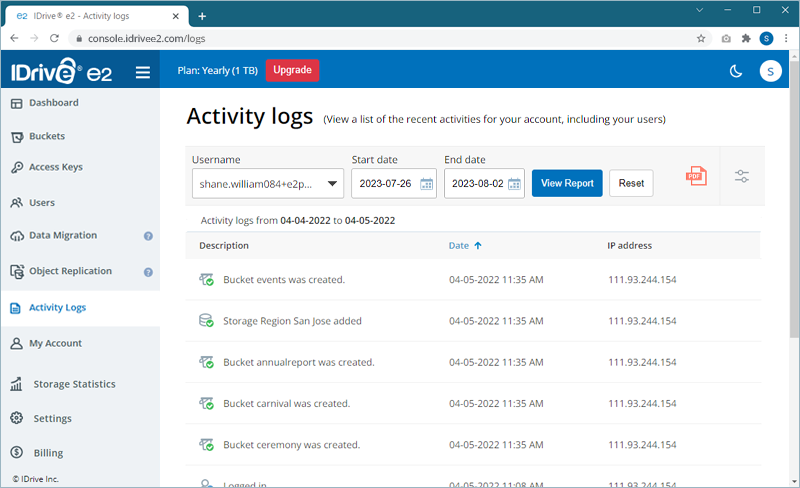The image size is (800, 488).
Task: Open calendar picker for Start date
Action: pos(427,184)
